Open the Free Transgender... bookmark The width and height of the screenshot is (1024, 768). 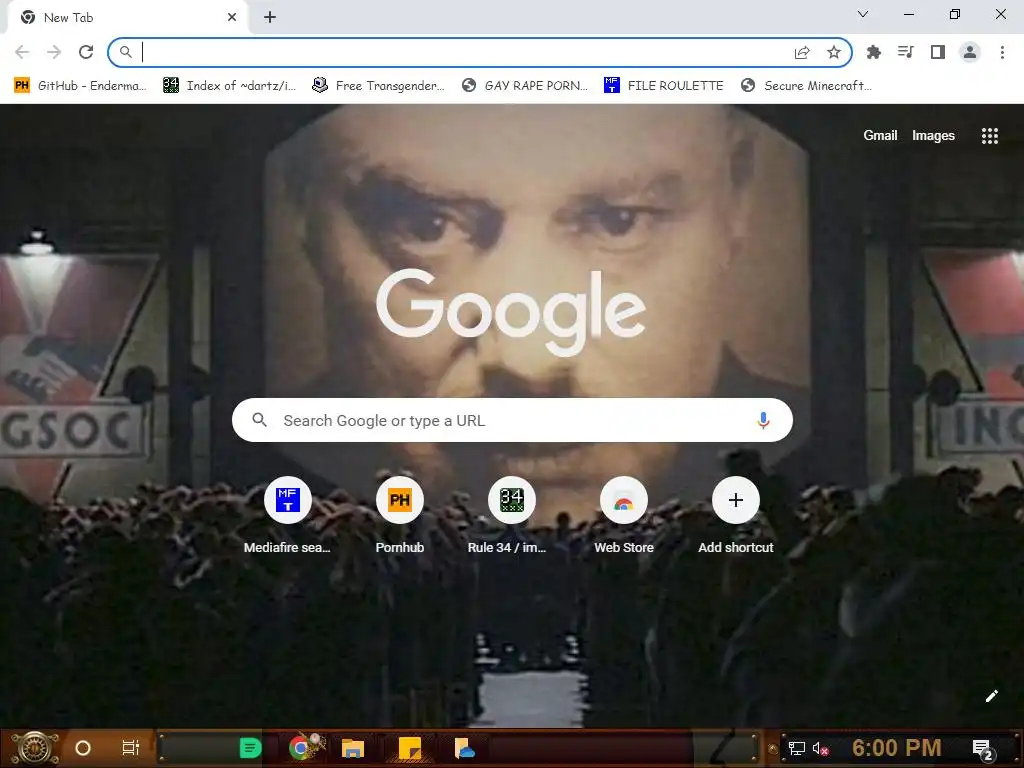tap(378, 86)
